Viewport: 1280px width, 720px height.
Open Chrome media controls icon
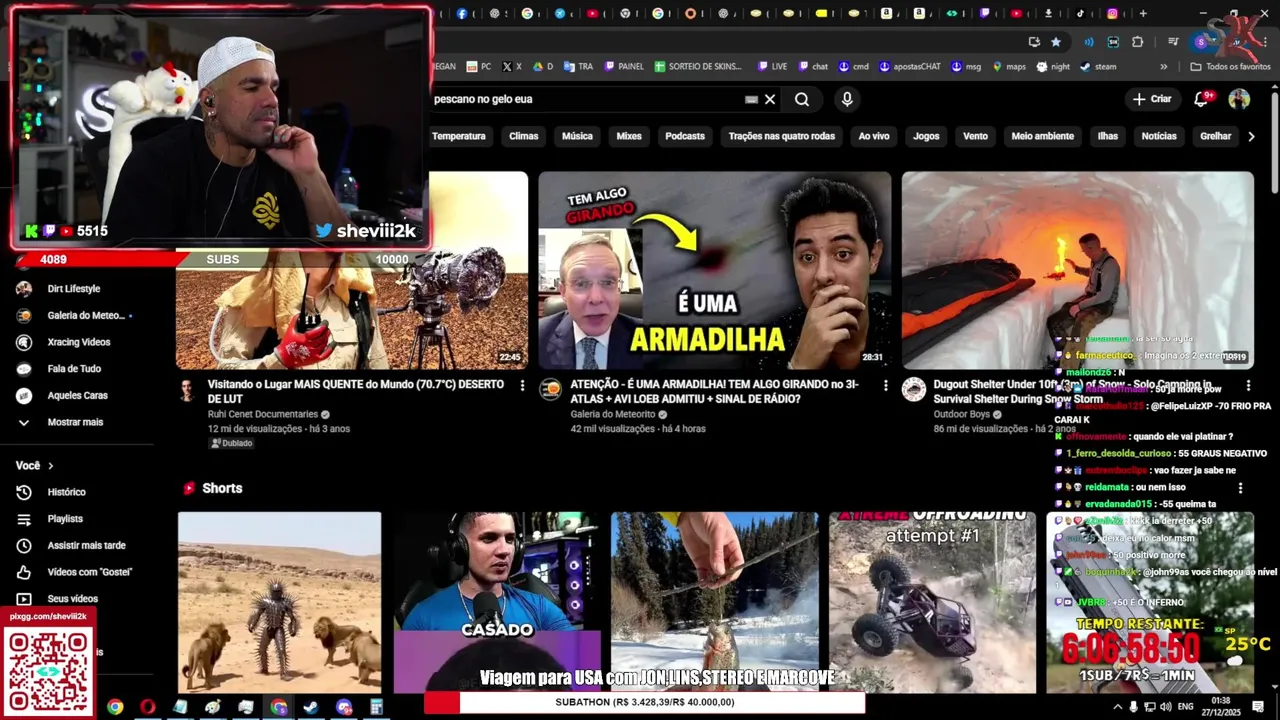pyautogui.click(x=1173, y=42)
